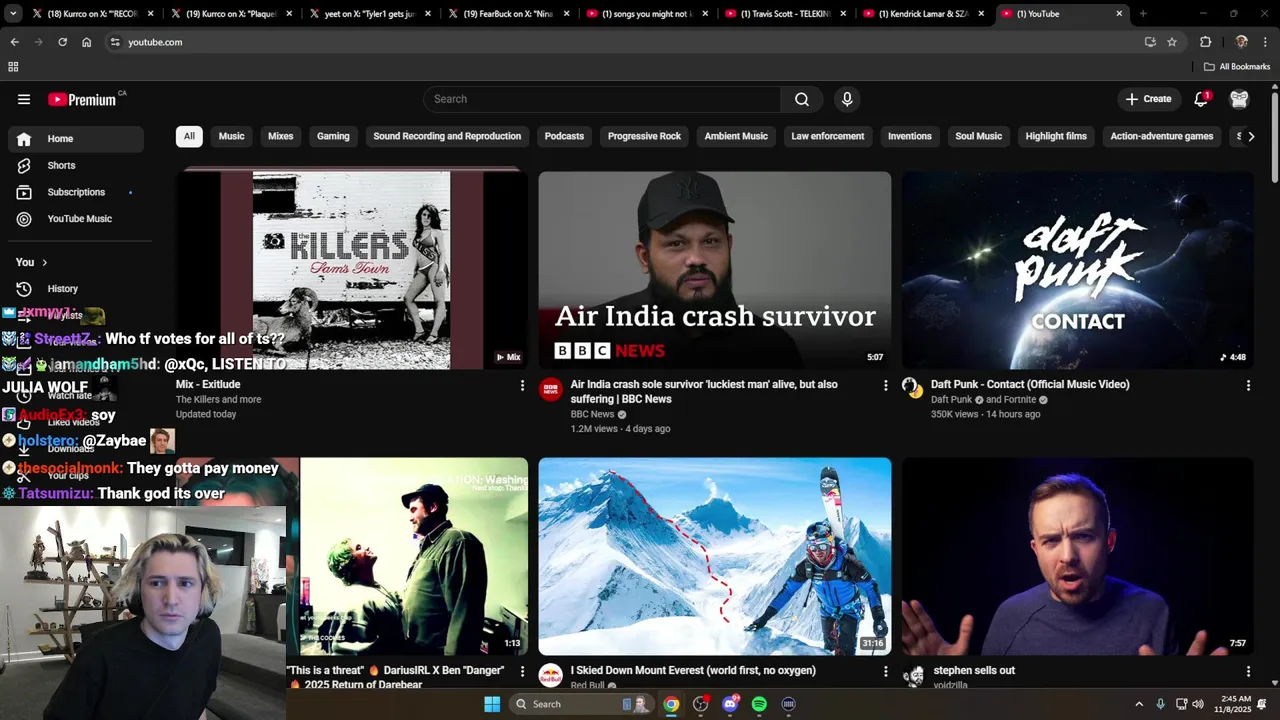This screenshot has height=720, width=1280.
Task: Open Chrome extensions puzzle icon
Action: pos(1206,42)
